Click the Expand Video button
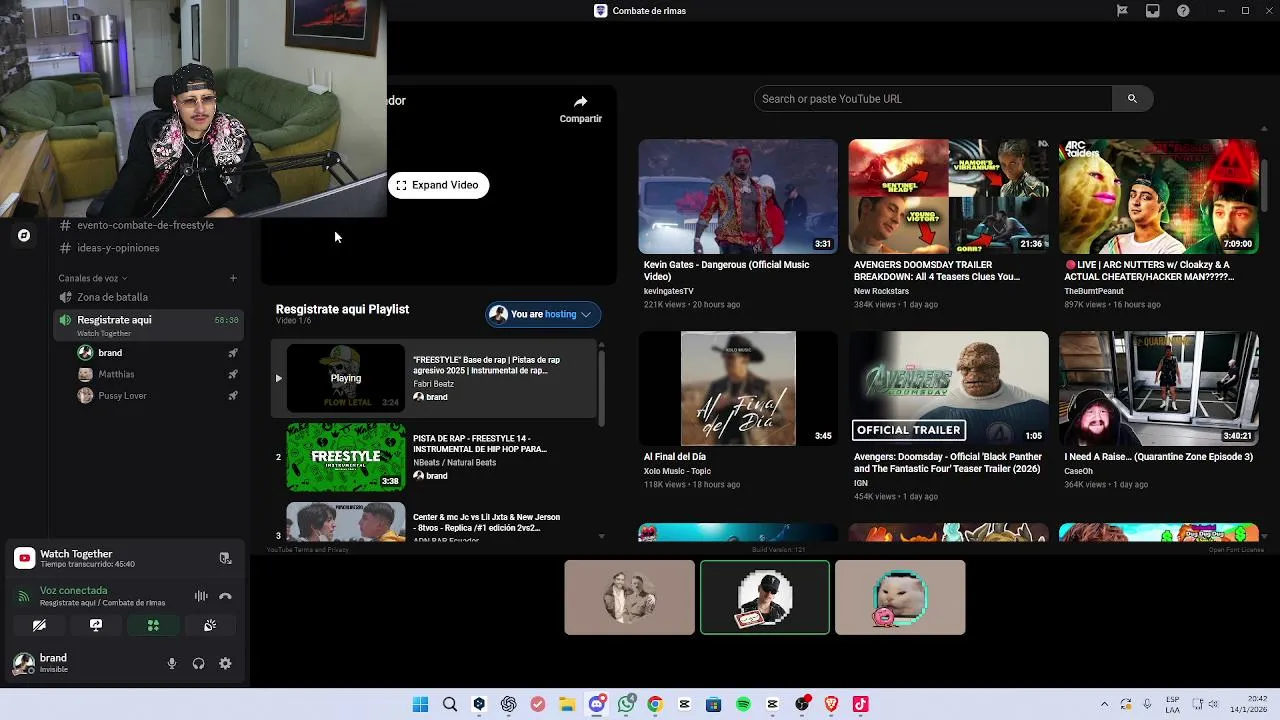The width and height of the screenshot is (1280, 720). coord(438,185)
